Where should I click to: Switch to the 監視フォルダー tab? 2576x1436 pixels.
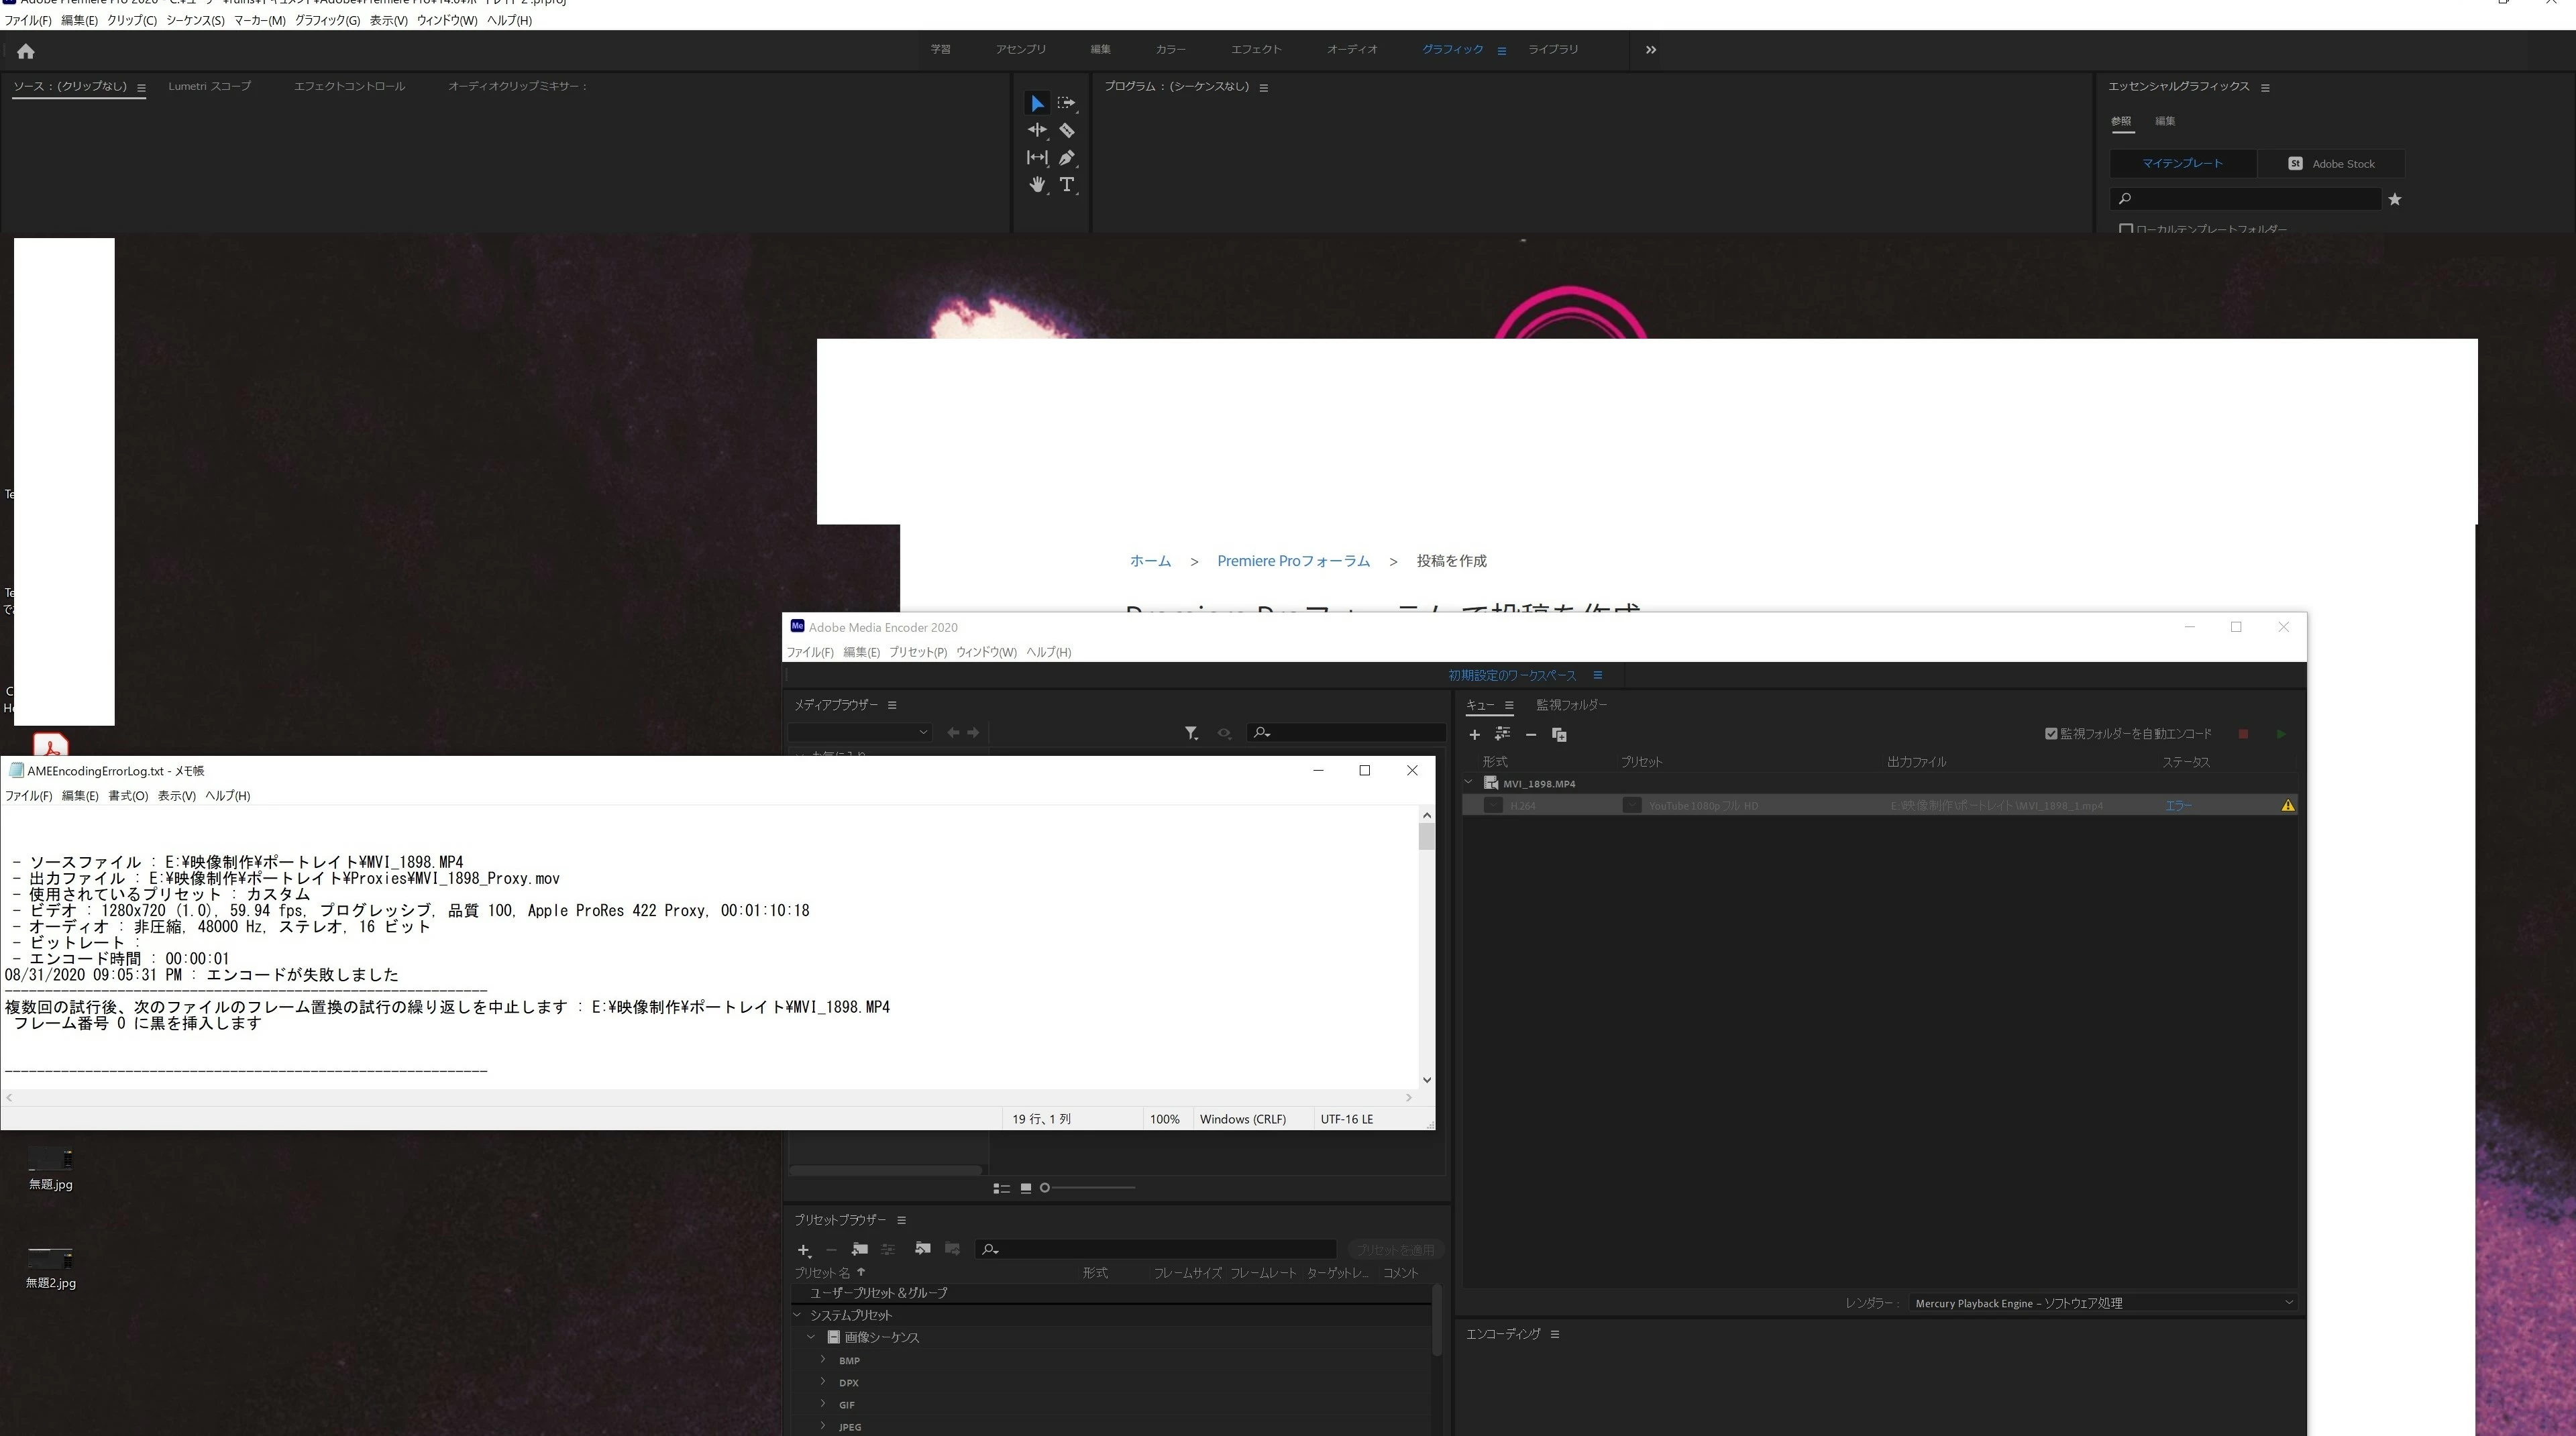(x=1571, y=705)
